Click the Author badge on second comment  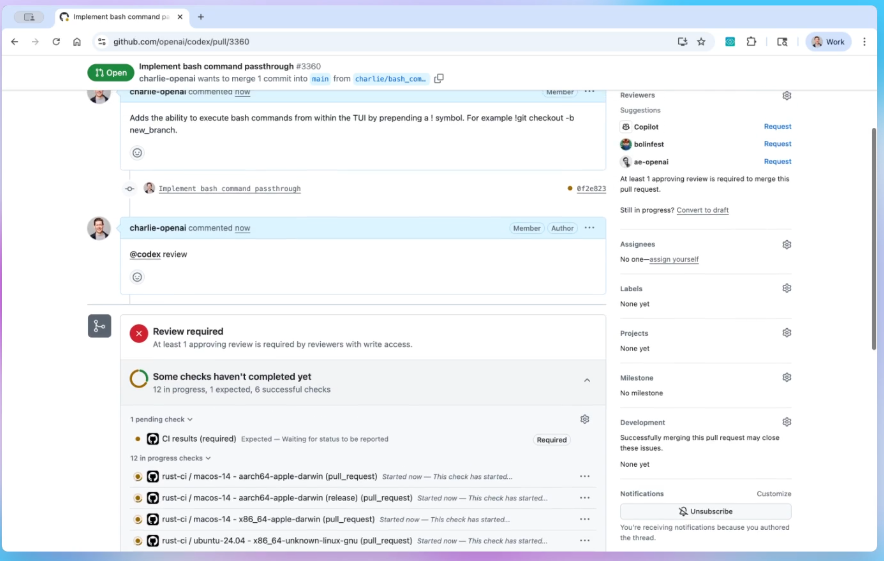pos(562,228)
